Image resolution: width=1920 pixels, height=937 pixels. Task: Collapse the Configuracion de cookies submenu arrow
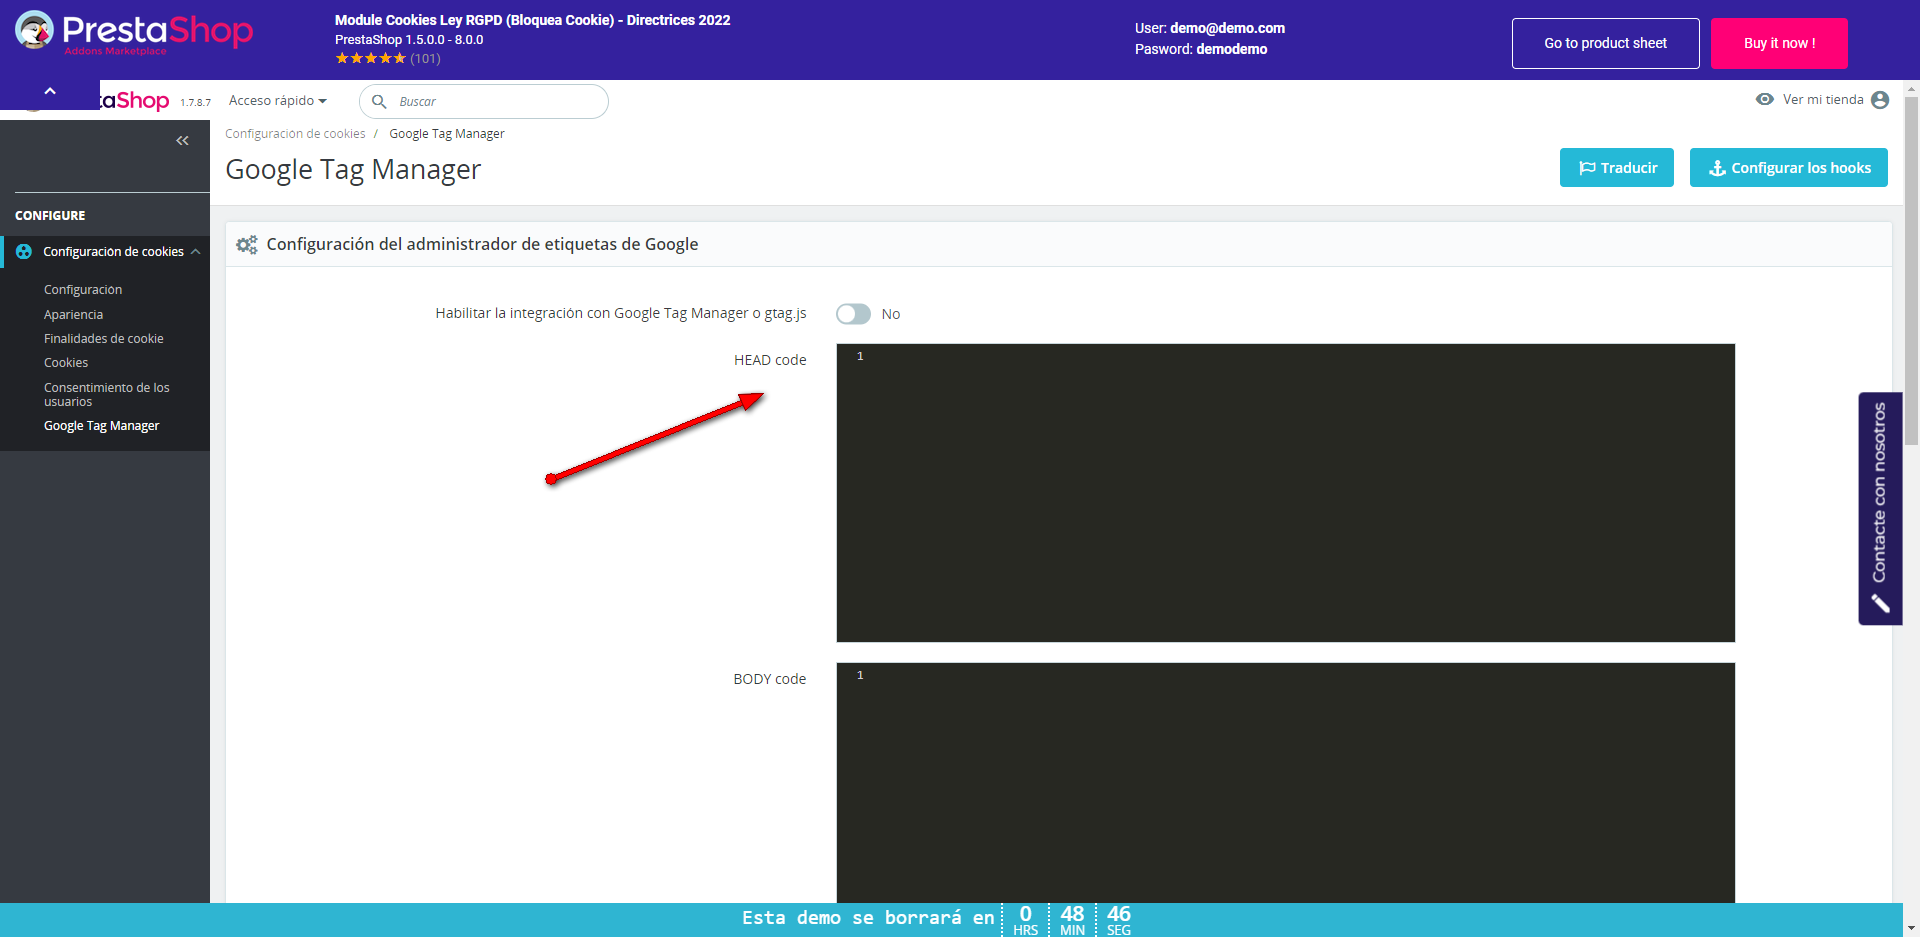(196, 252)
